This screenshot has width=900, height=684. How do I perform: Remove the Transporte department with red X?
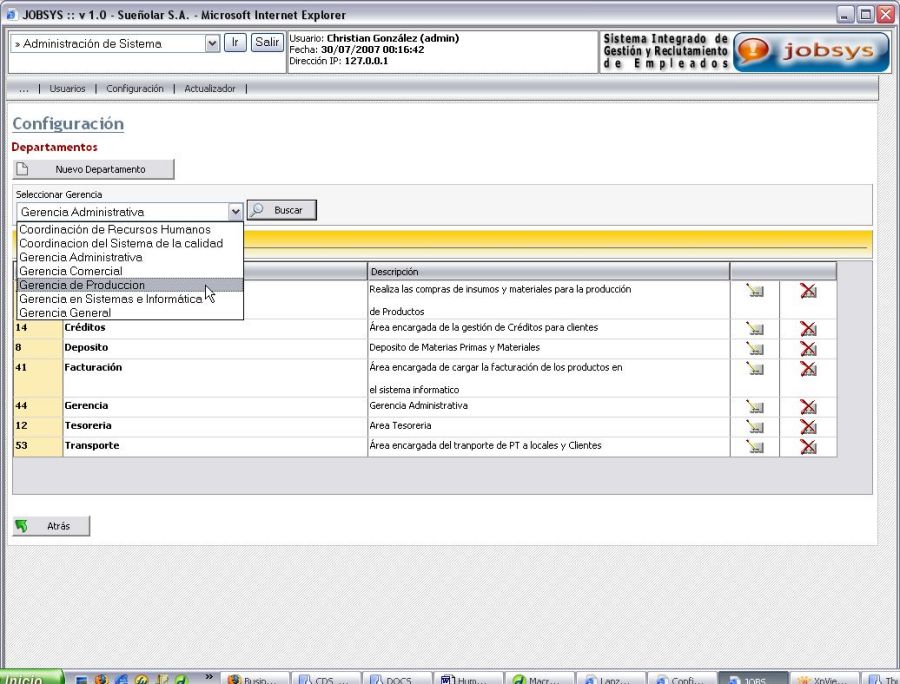pos(808,447)
